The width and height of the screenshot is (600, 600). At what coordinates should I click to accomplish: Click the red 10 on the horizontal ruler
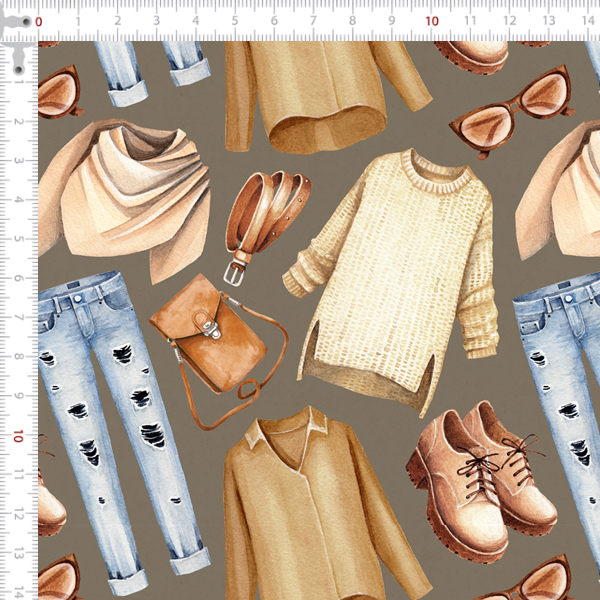[x=432, y=21]
